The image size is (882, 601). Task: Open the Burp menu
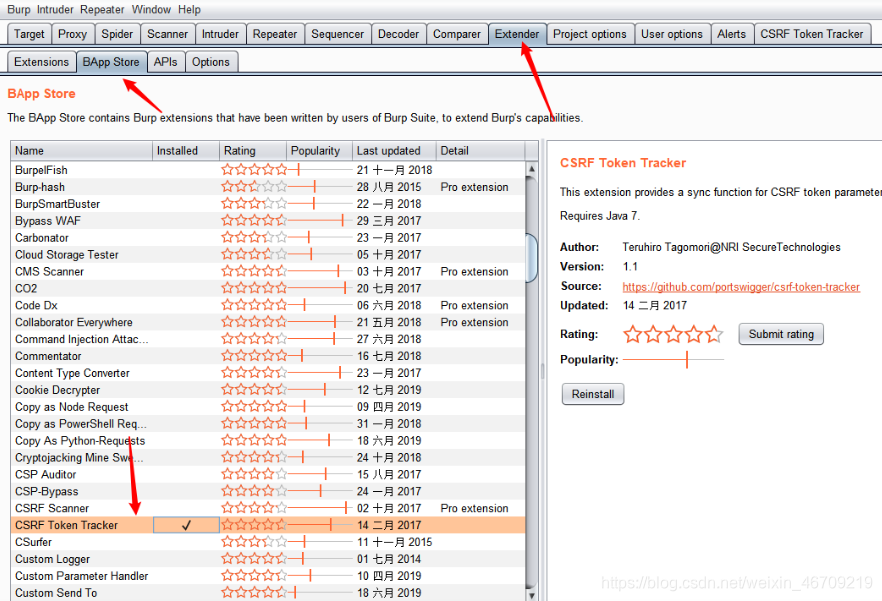(19, 10)
